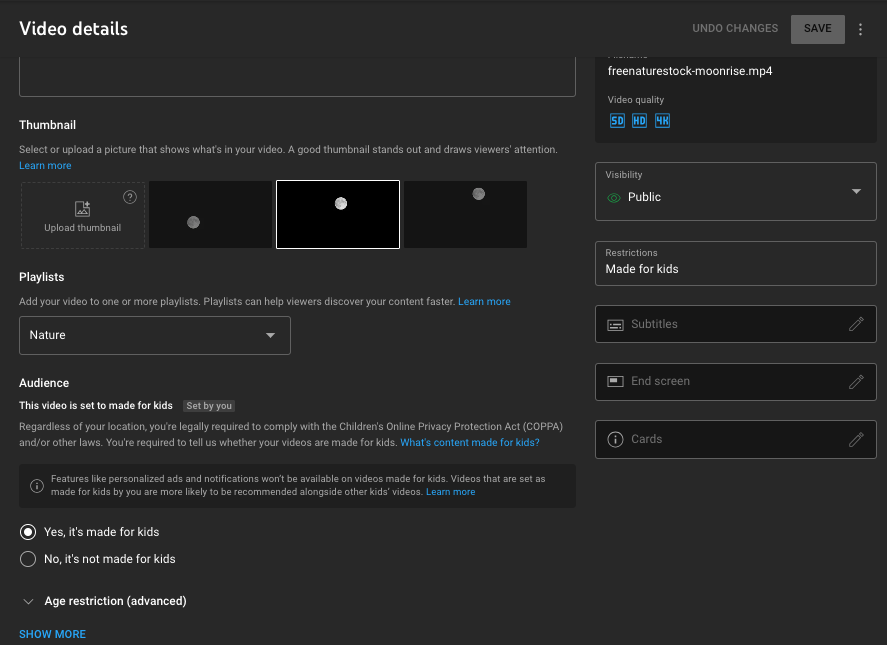
Task: Click the thumbnail help question mark icon
Action: click(130, 197)
